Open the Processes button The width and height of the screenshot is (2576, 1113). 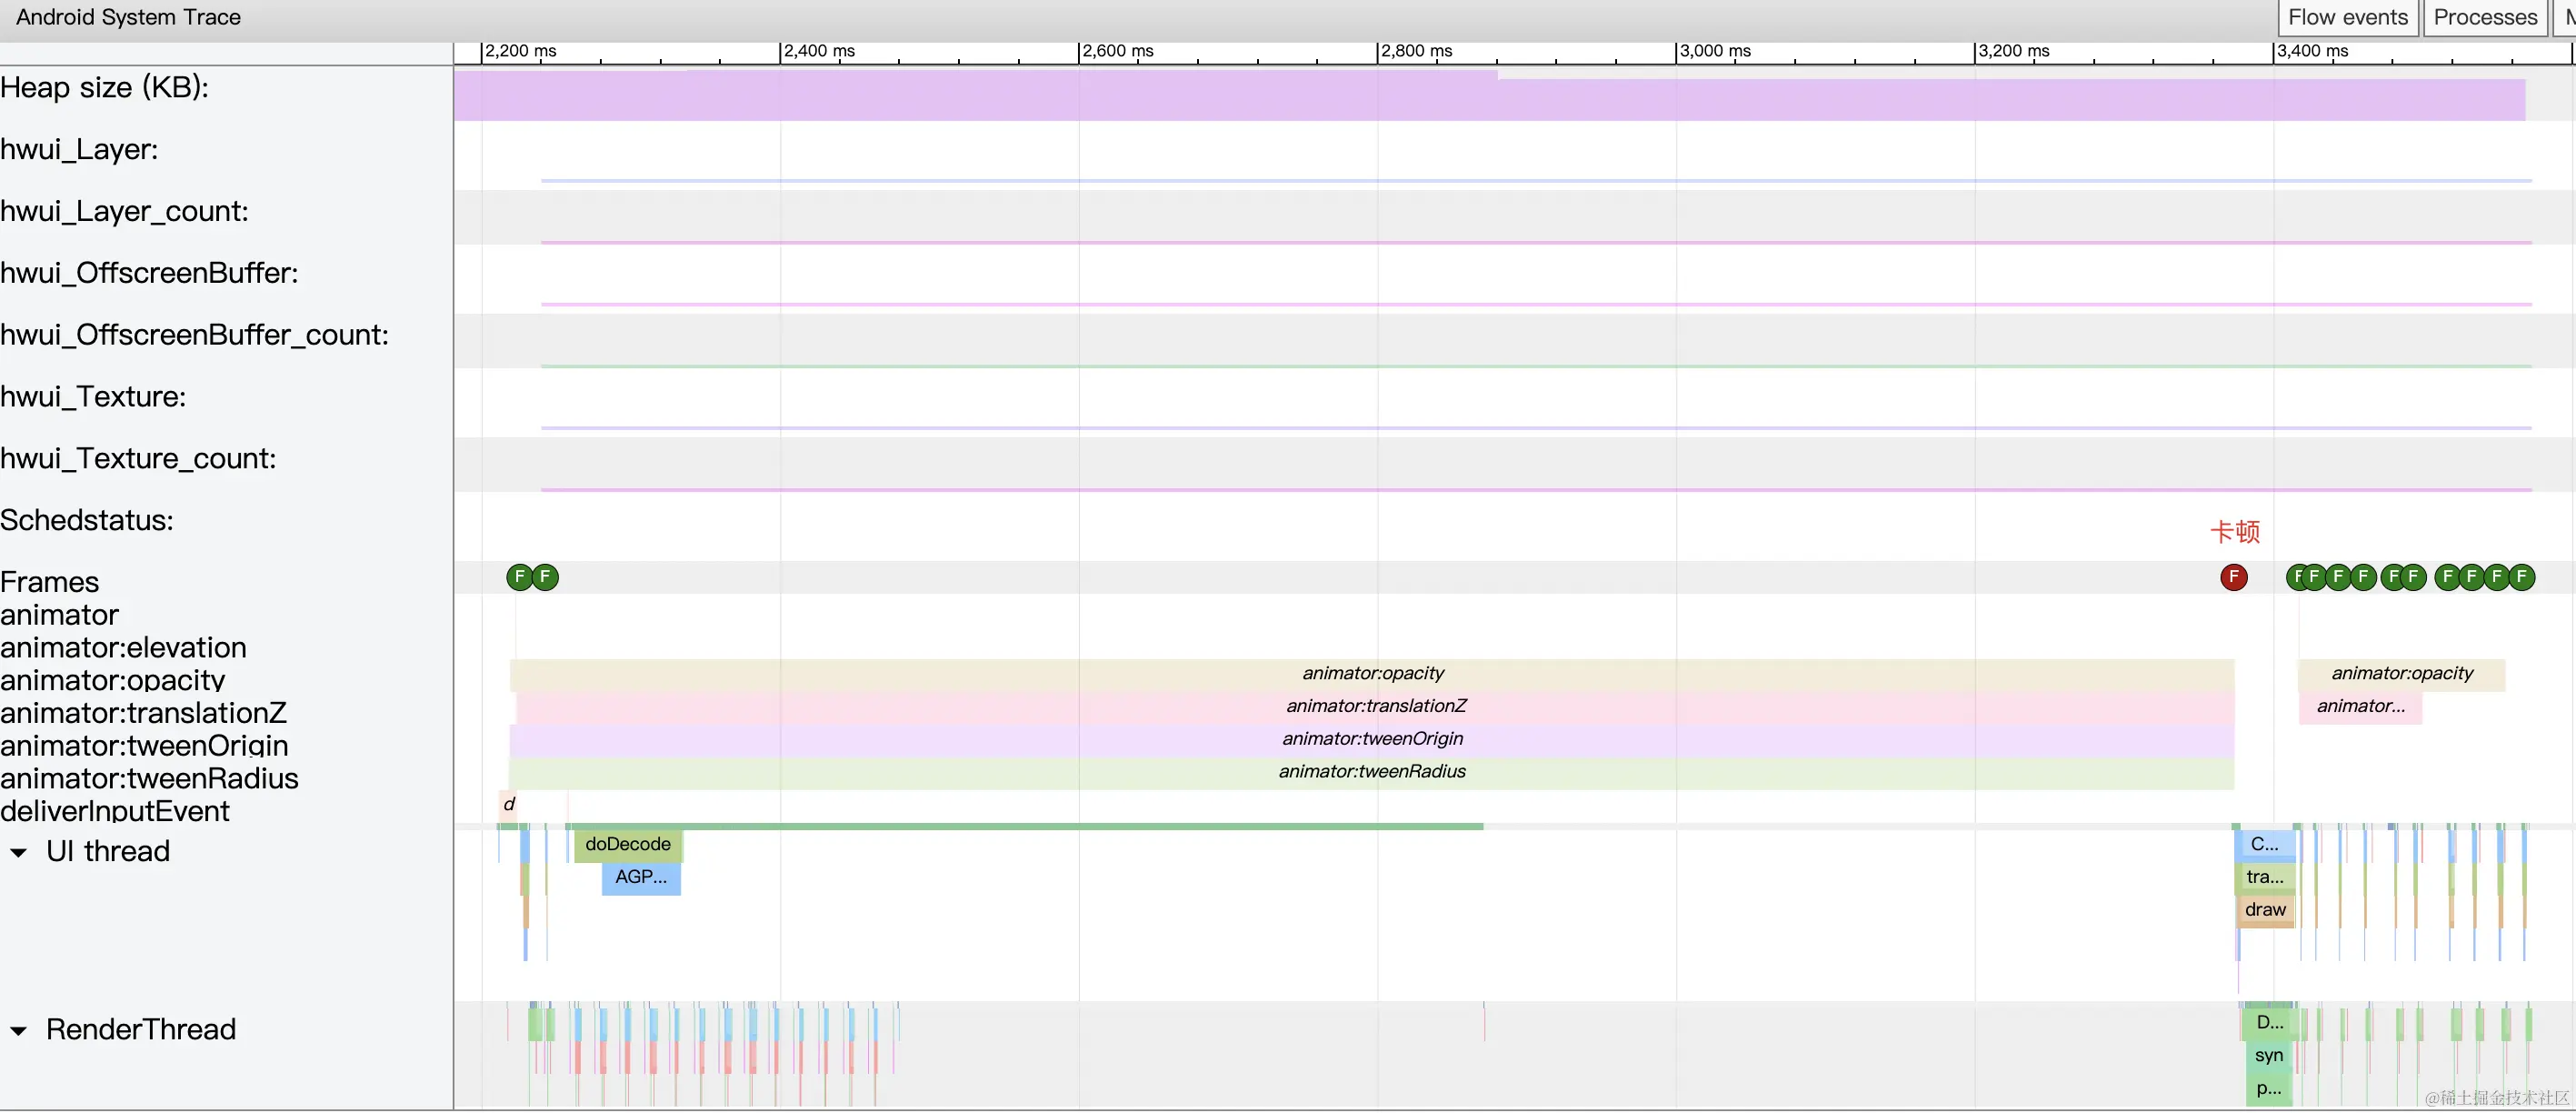2484,17
